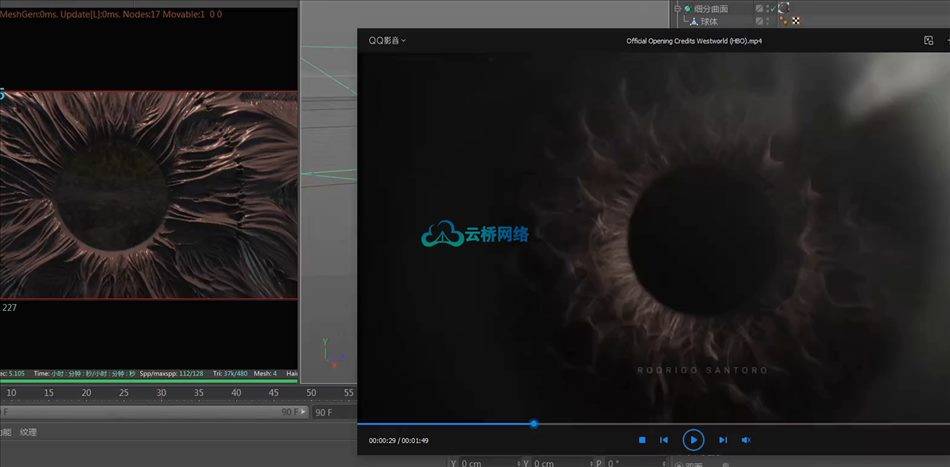Viewport: 950px width, 467px height.
Task: Click frame 40 on the timeline ruler
Action: pyautogui.click(x=236, y=392)
